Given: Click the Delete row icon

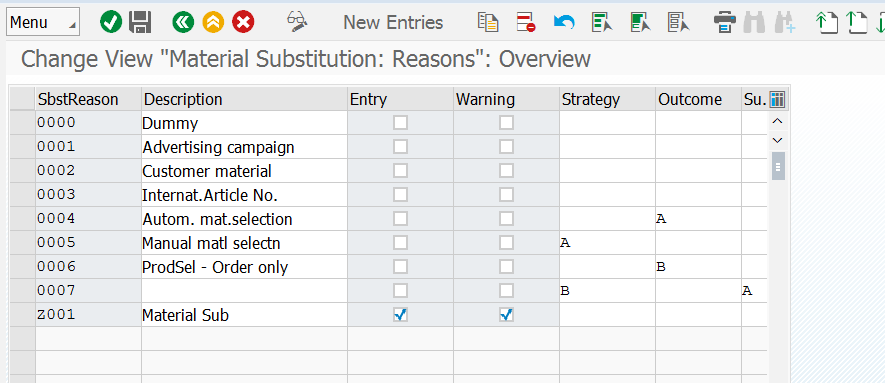Looking at the screenshot, I should tap(525, 23).
